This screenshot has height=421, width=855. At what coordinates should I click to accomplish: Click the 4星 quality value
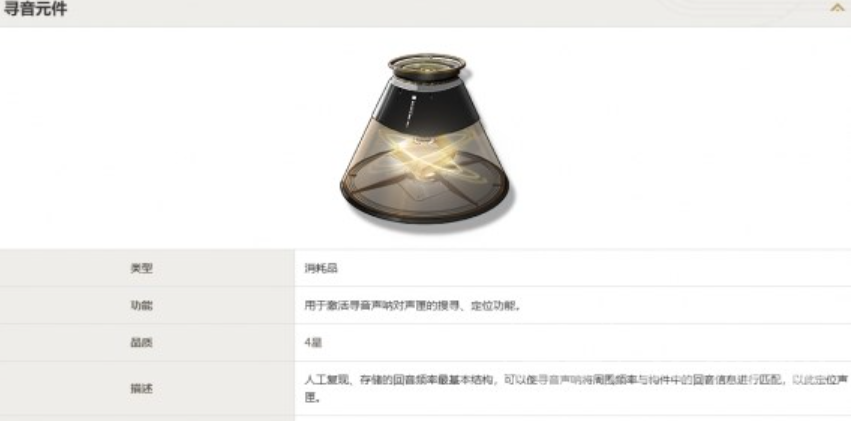click(313, 342)
